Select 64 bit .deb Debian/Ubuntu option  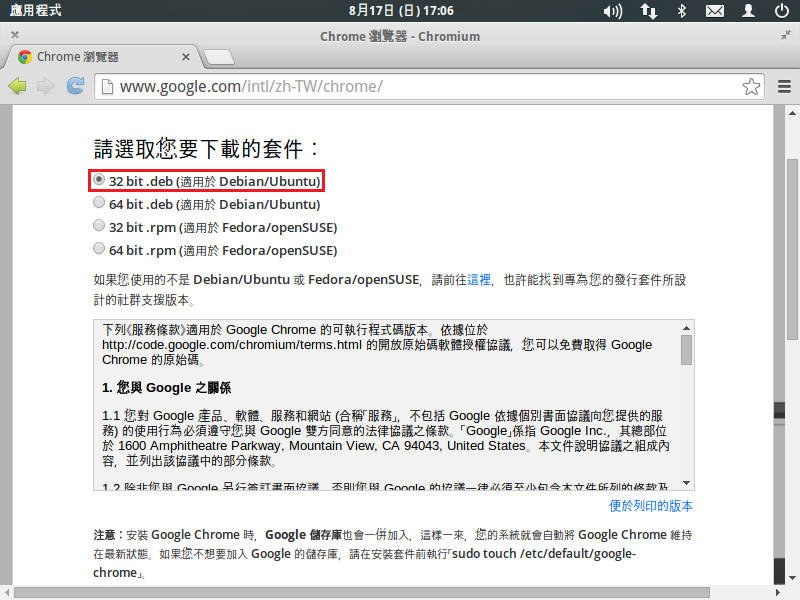point(99,203)
